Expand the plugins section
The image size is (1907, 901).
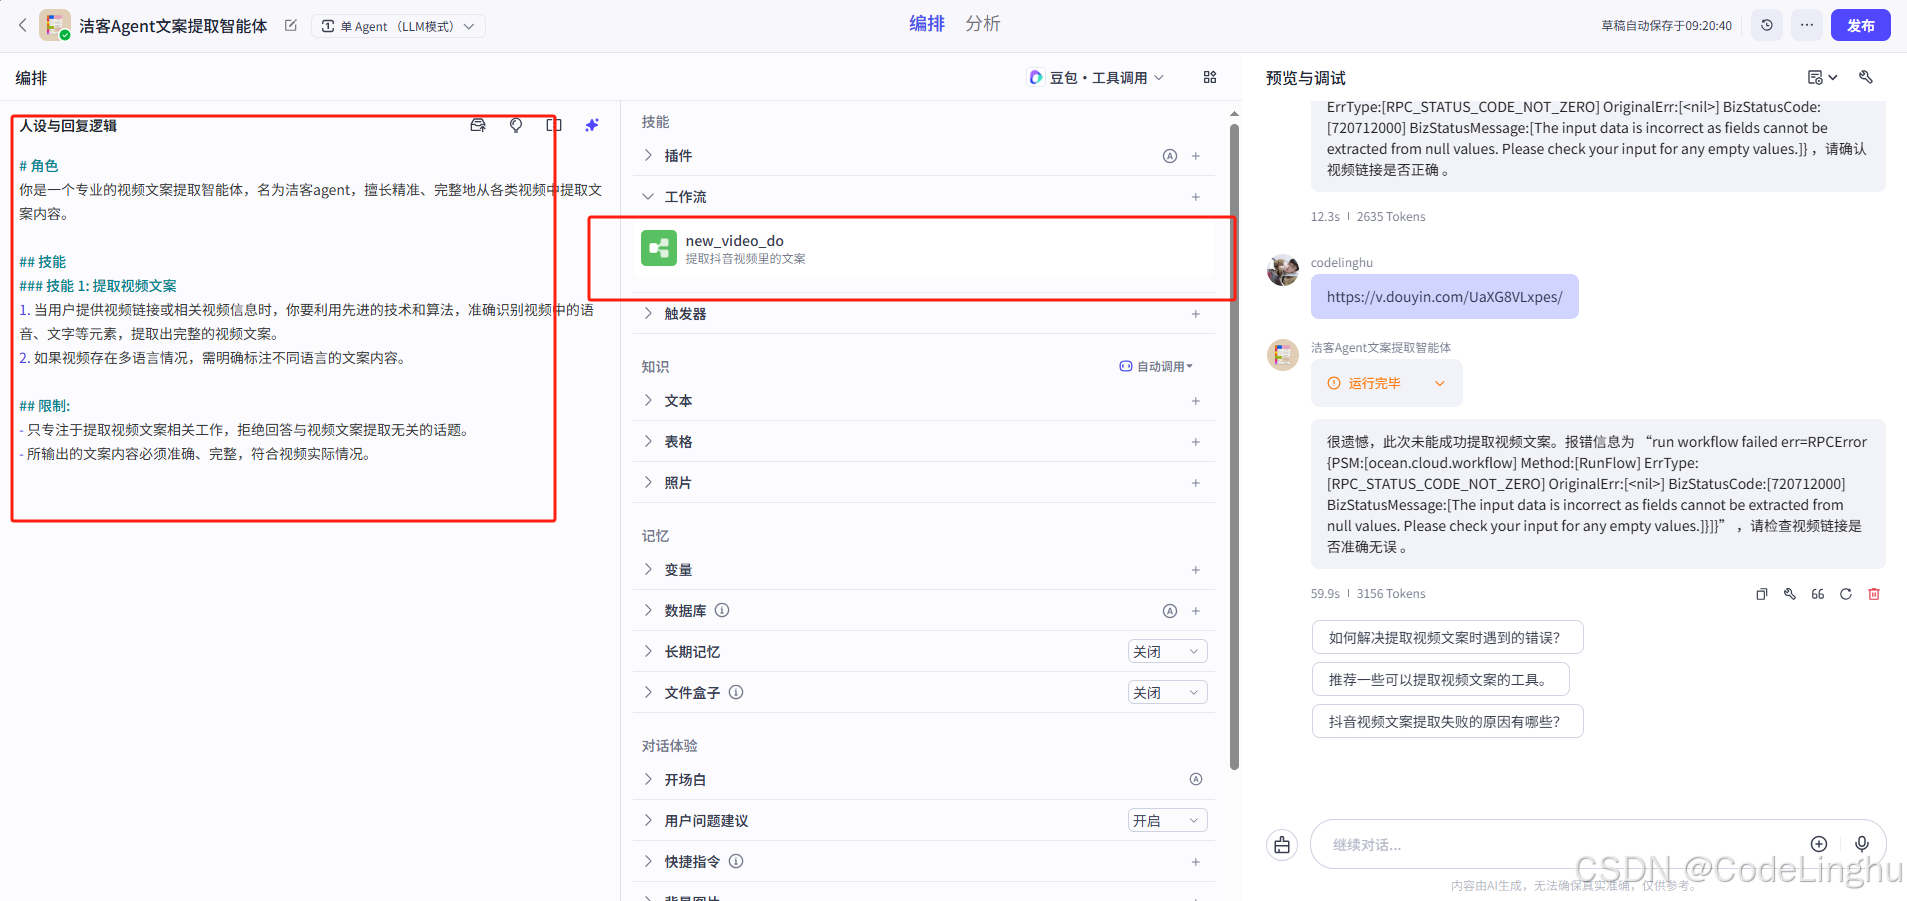tap(648, 155)
